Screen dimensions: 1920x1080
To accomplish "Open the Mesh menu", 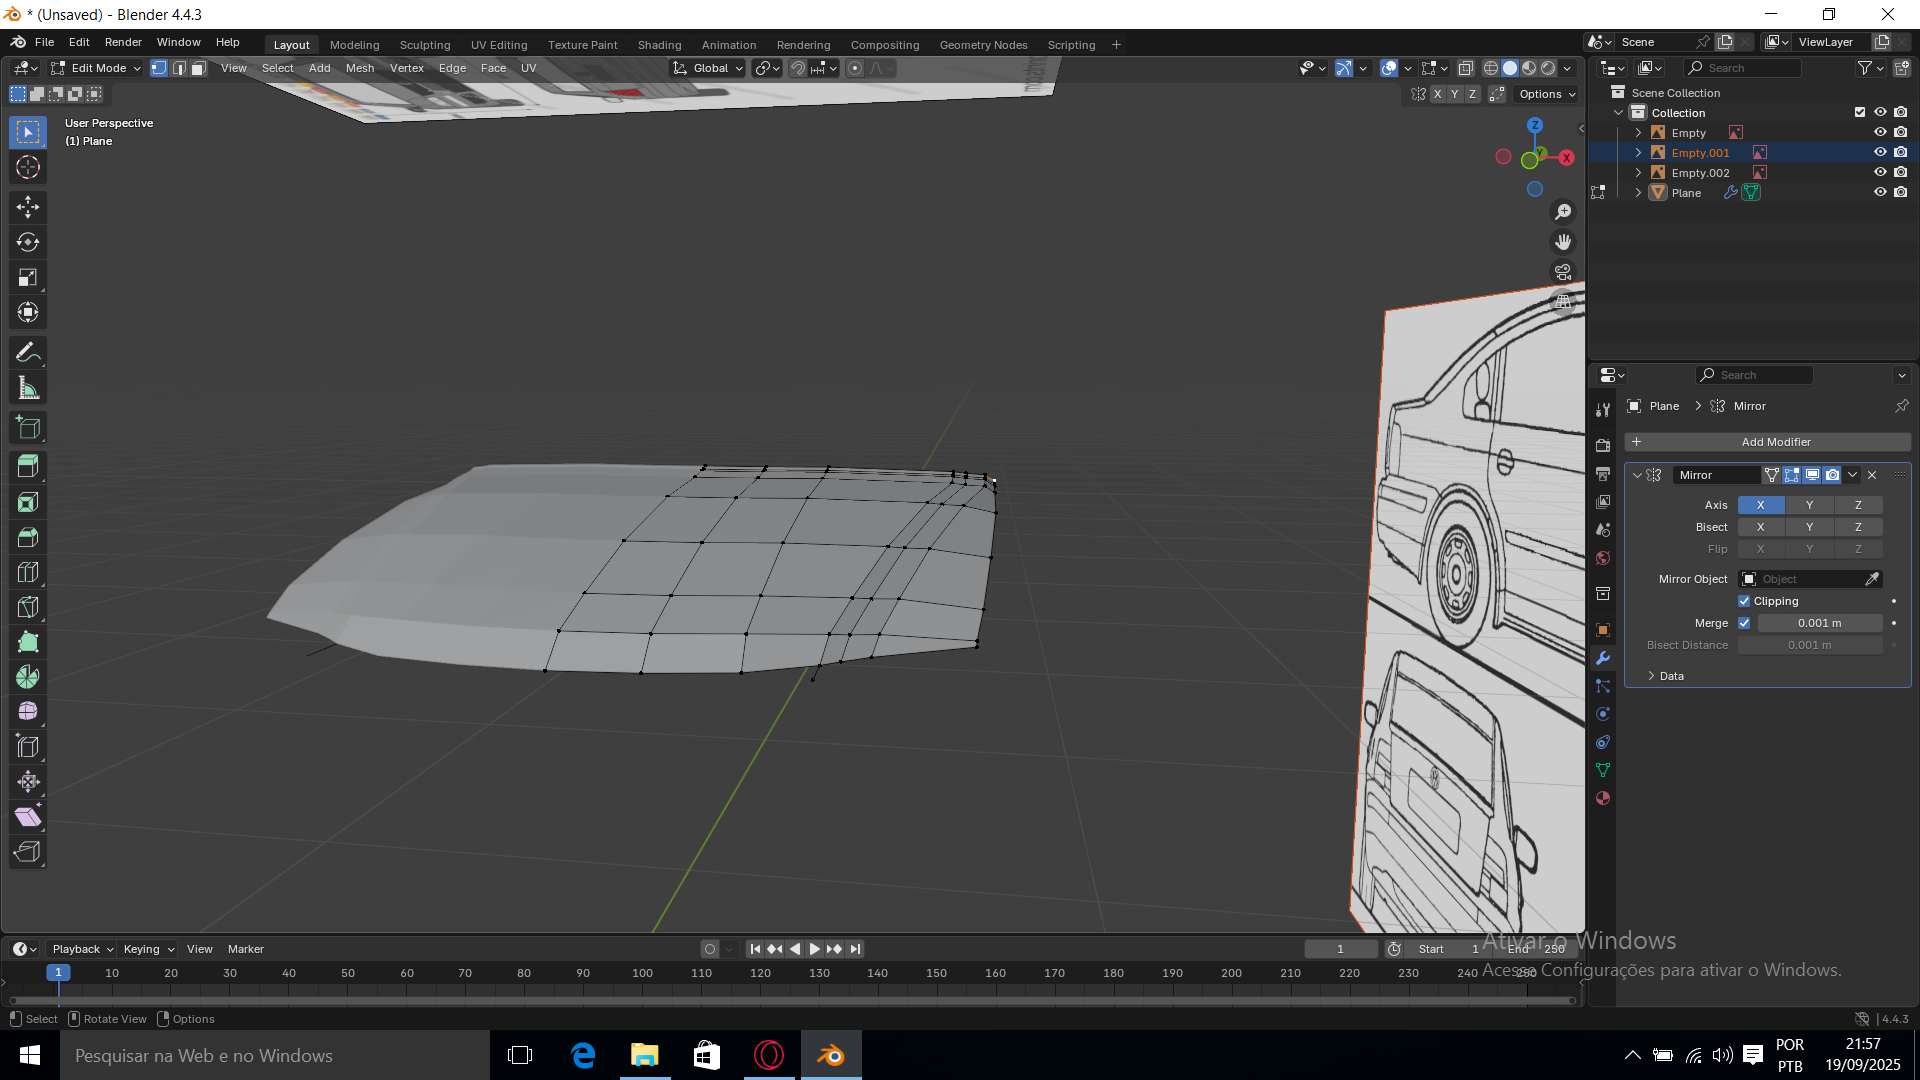I will click(x=360, y=68).
